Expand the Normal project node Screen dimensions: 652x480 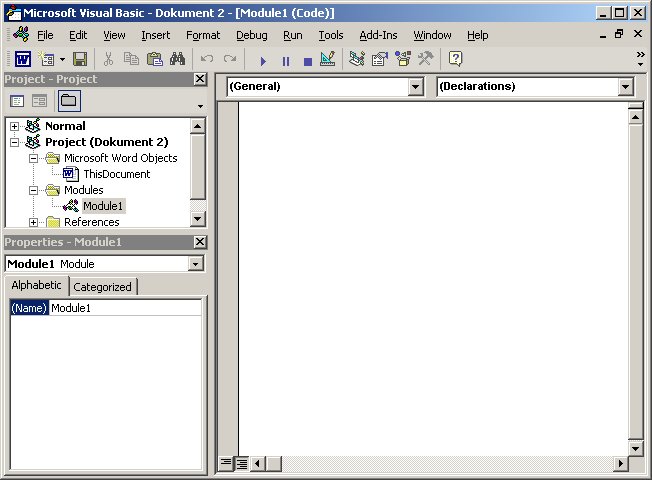point(15,126)
